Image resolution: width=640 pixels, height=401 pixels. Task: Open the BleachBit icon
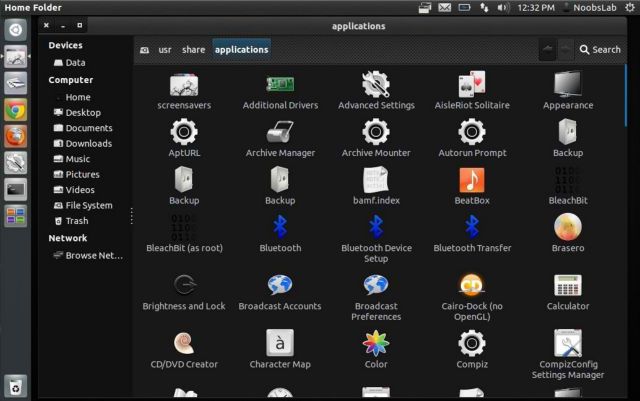[x=568, y=179]
